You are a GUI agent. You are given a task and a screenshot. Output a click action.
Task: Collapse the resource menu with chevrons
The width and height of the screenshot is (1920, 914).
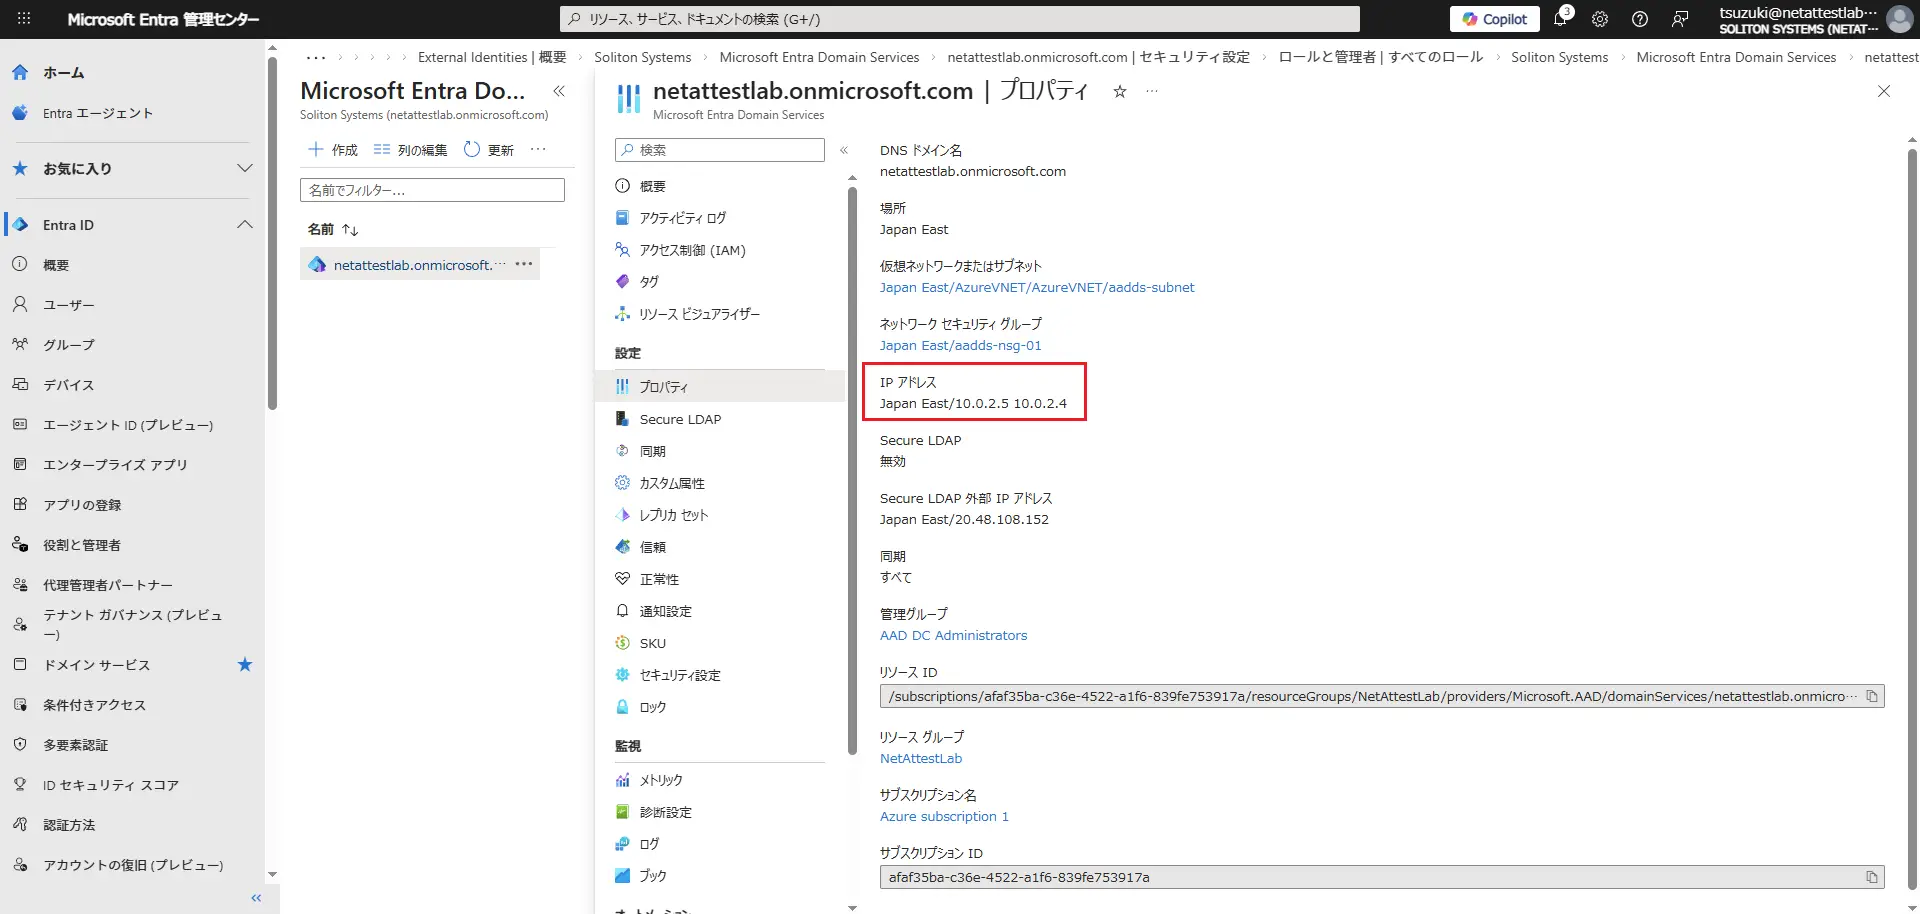[844, 150]
